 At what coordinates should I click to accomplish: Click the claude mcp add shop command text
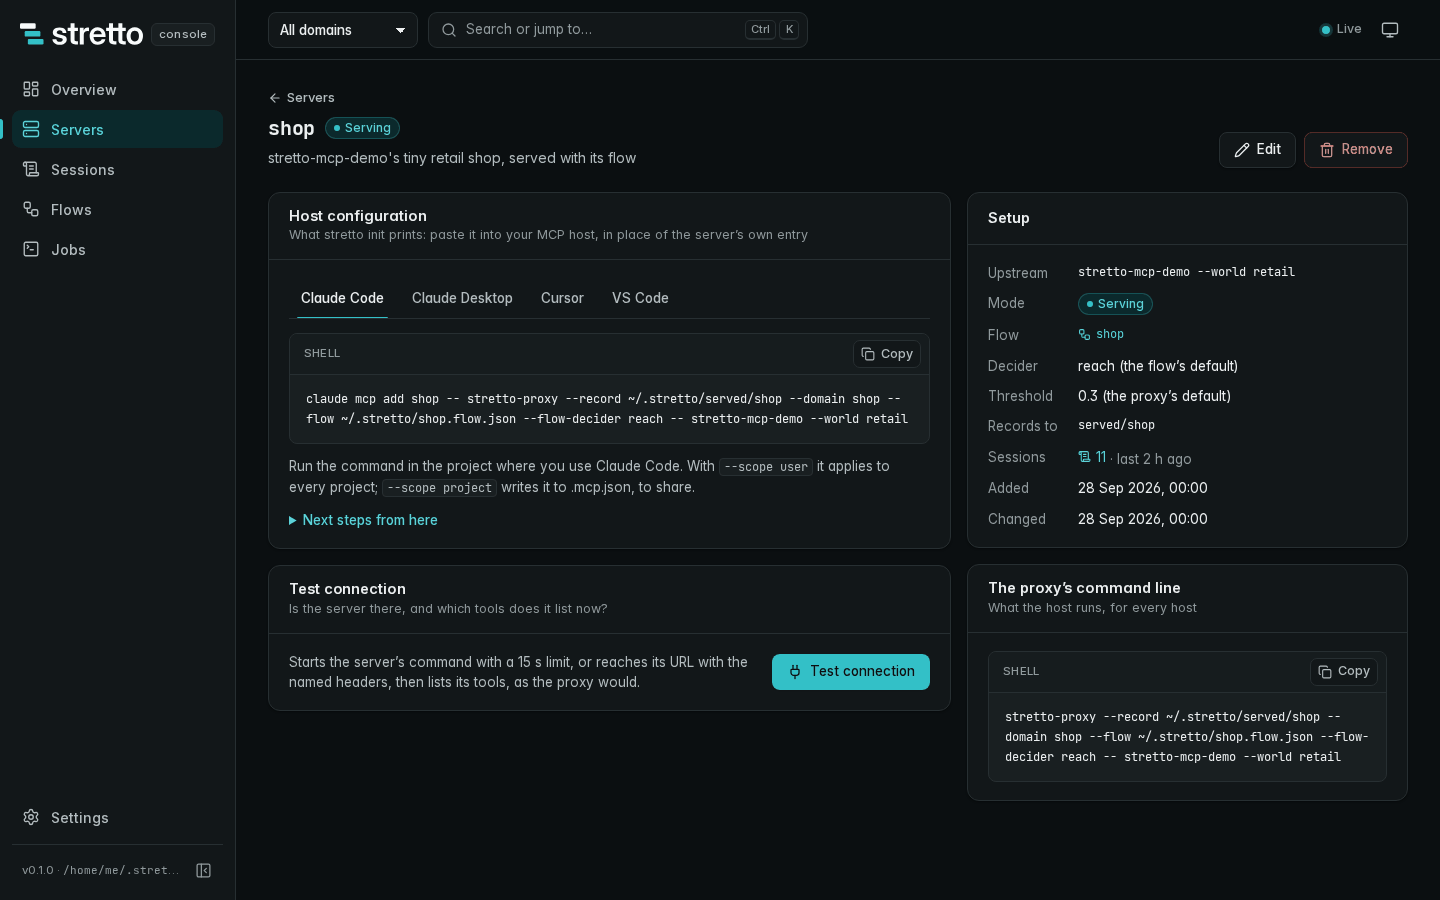click(607, 409)
